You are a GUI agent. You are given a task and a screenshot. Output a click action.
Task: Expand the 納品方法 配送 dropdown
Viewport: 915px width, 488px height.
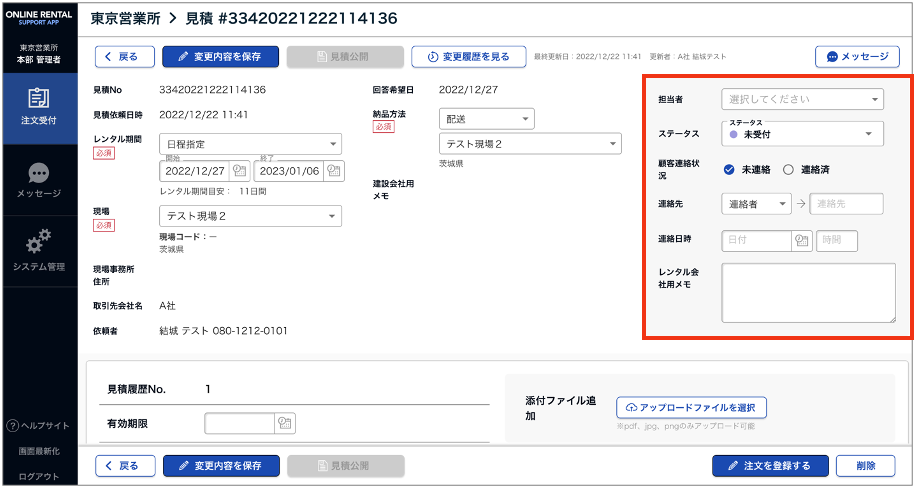(486, 119)
